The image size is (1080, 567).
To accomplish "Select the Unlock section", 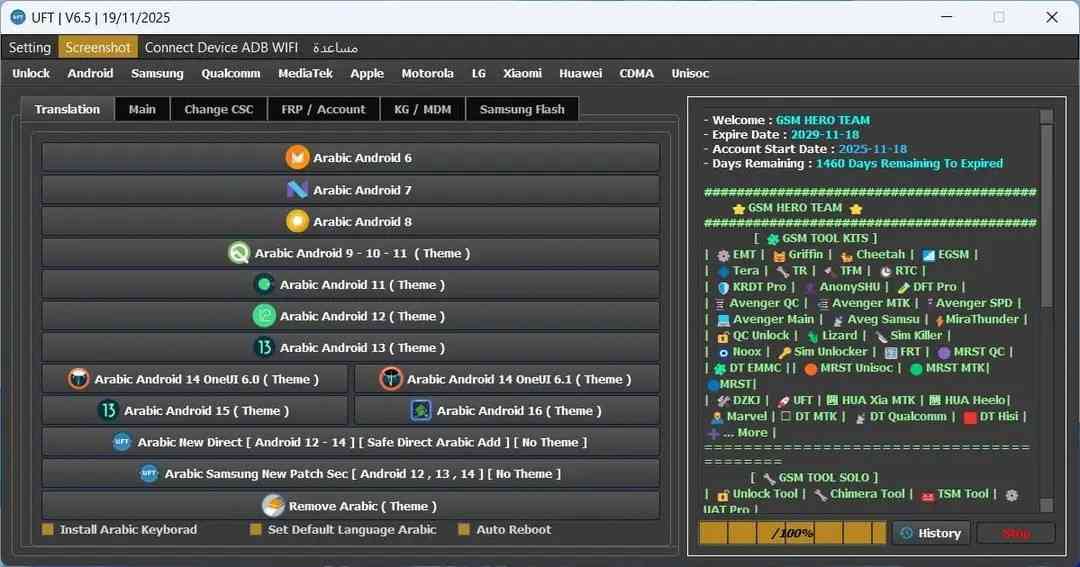I will pos(31,73).
